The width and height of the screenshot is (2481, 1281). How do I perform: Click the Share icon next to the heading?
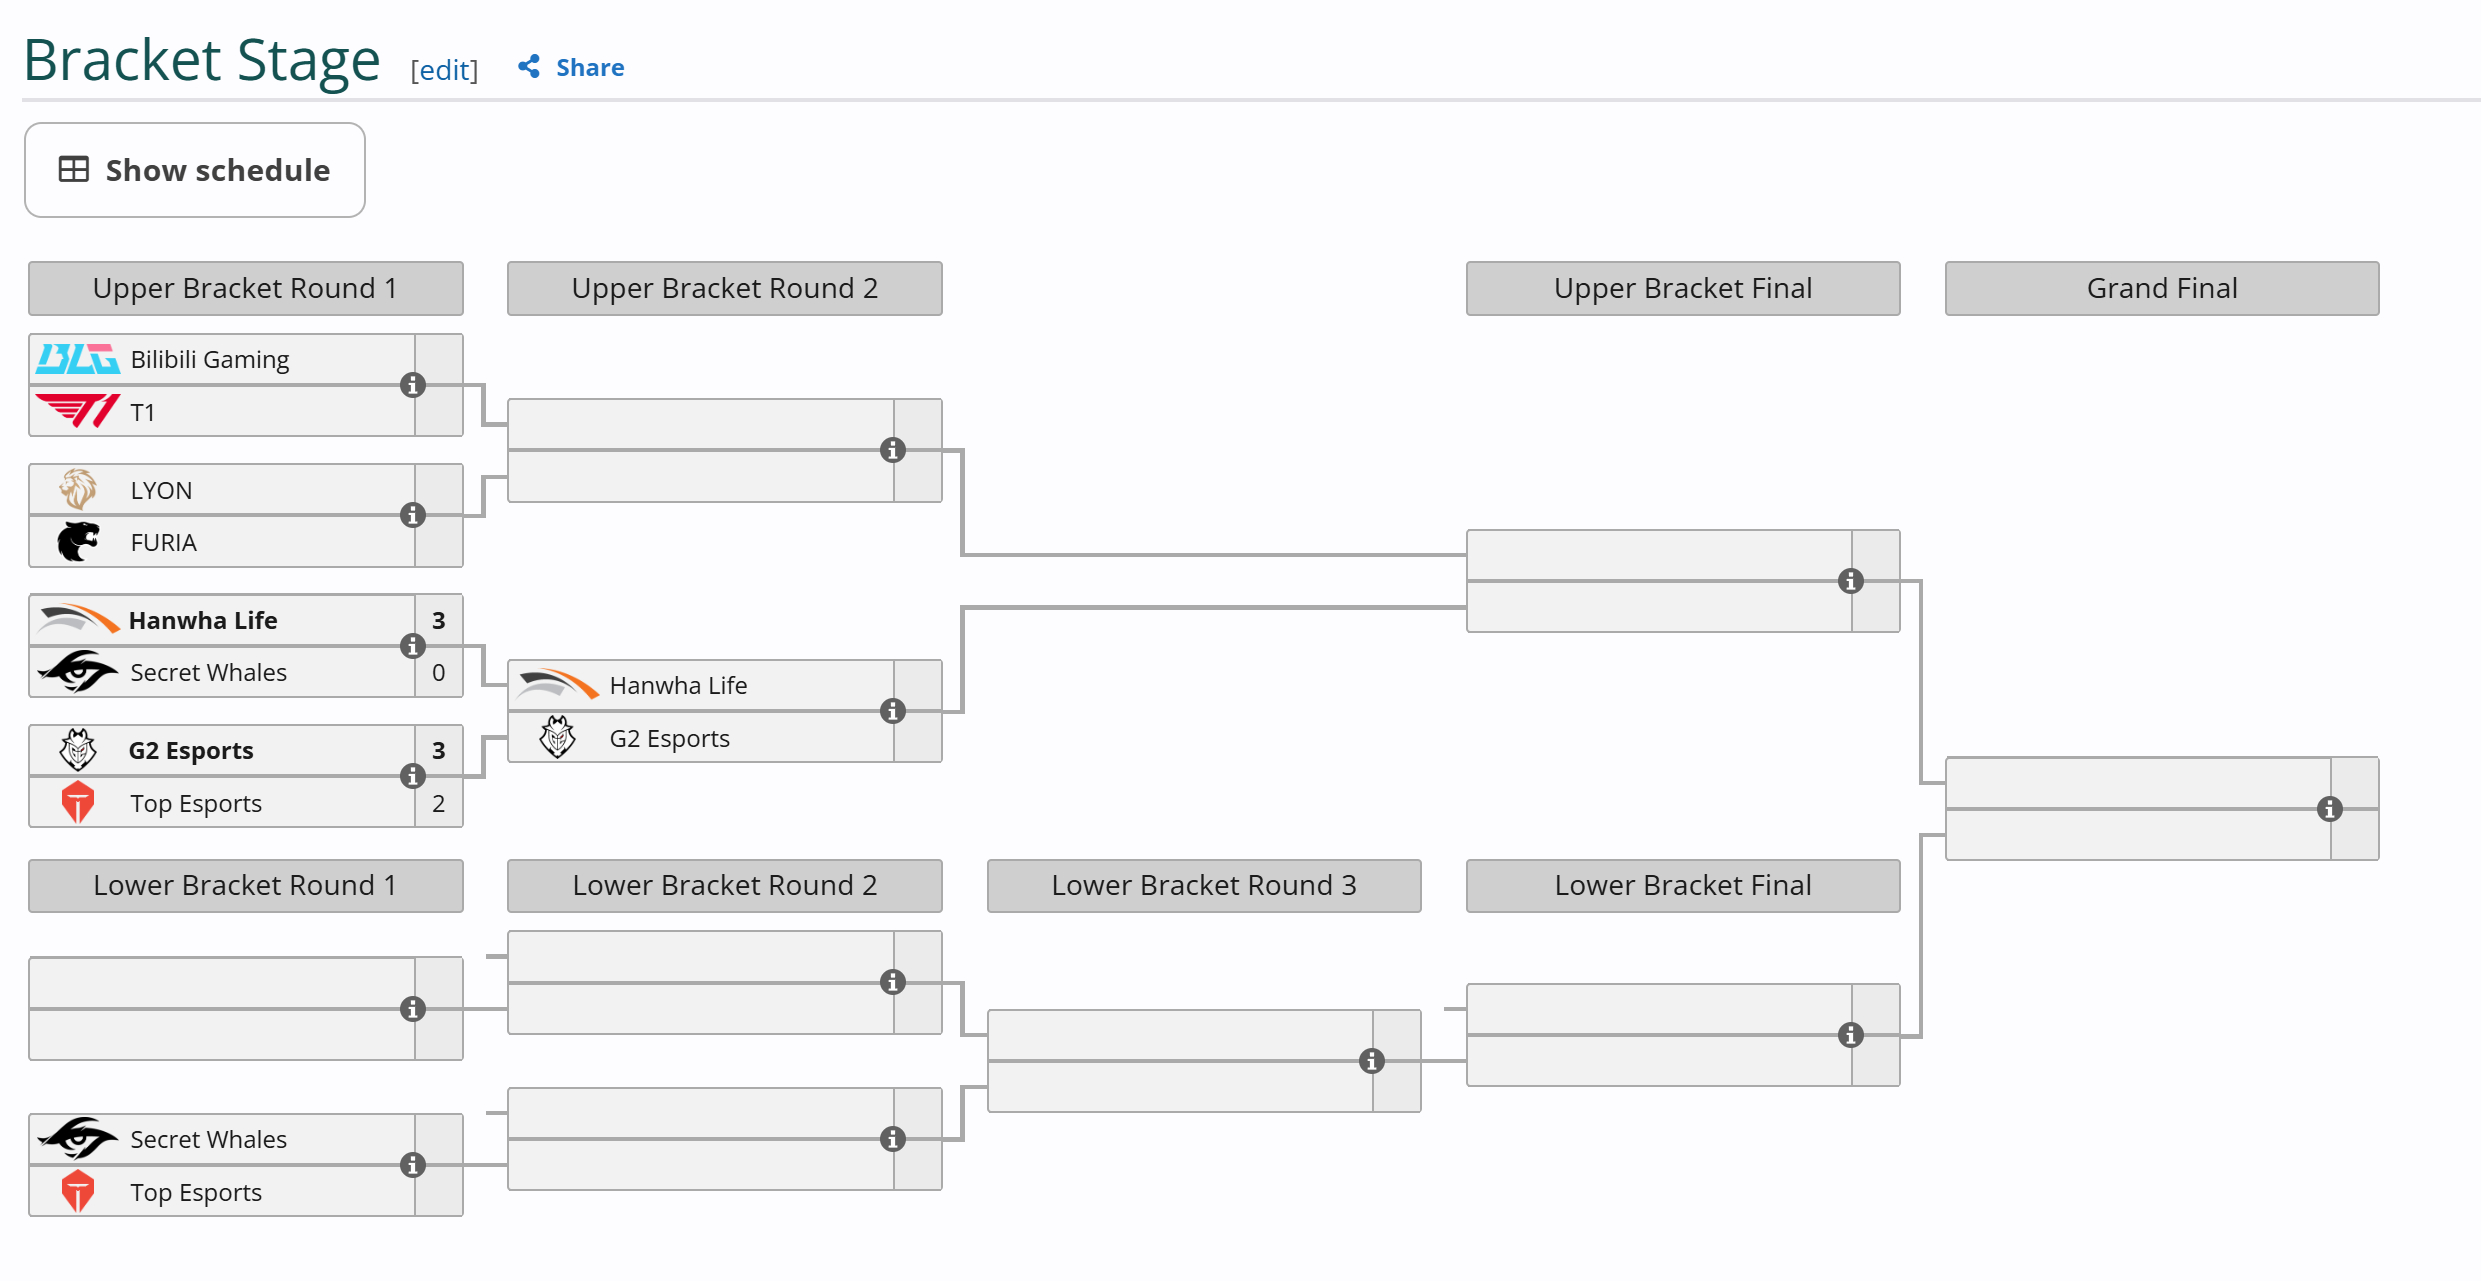(529, 67)
